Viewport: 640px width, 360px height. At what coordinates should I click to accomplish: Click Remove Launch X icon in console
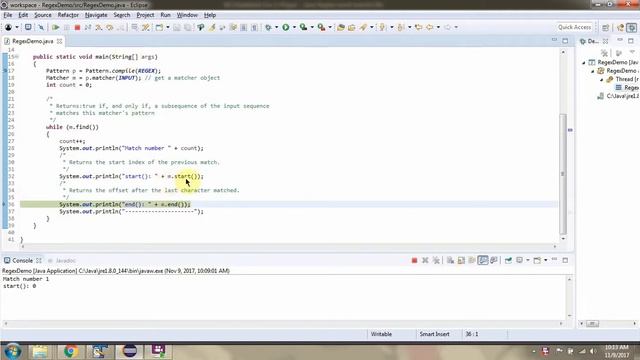[425, 260]
